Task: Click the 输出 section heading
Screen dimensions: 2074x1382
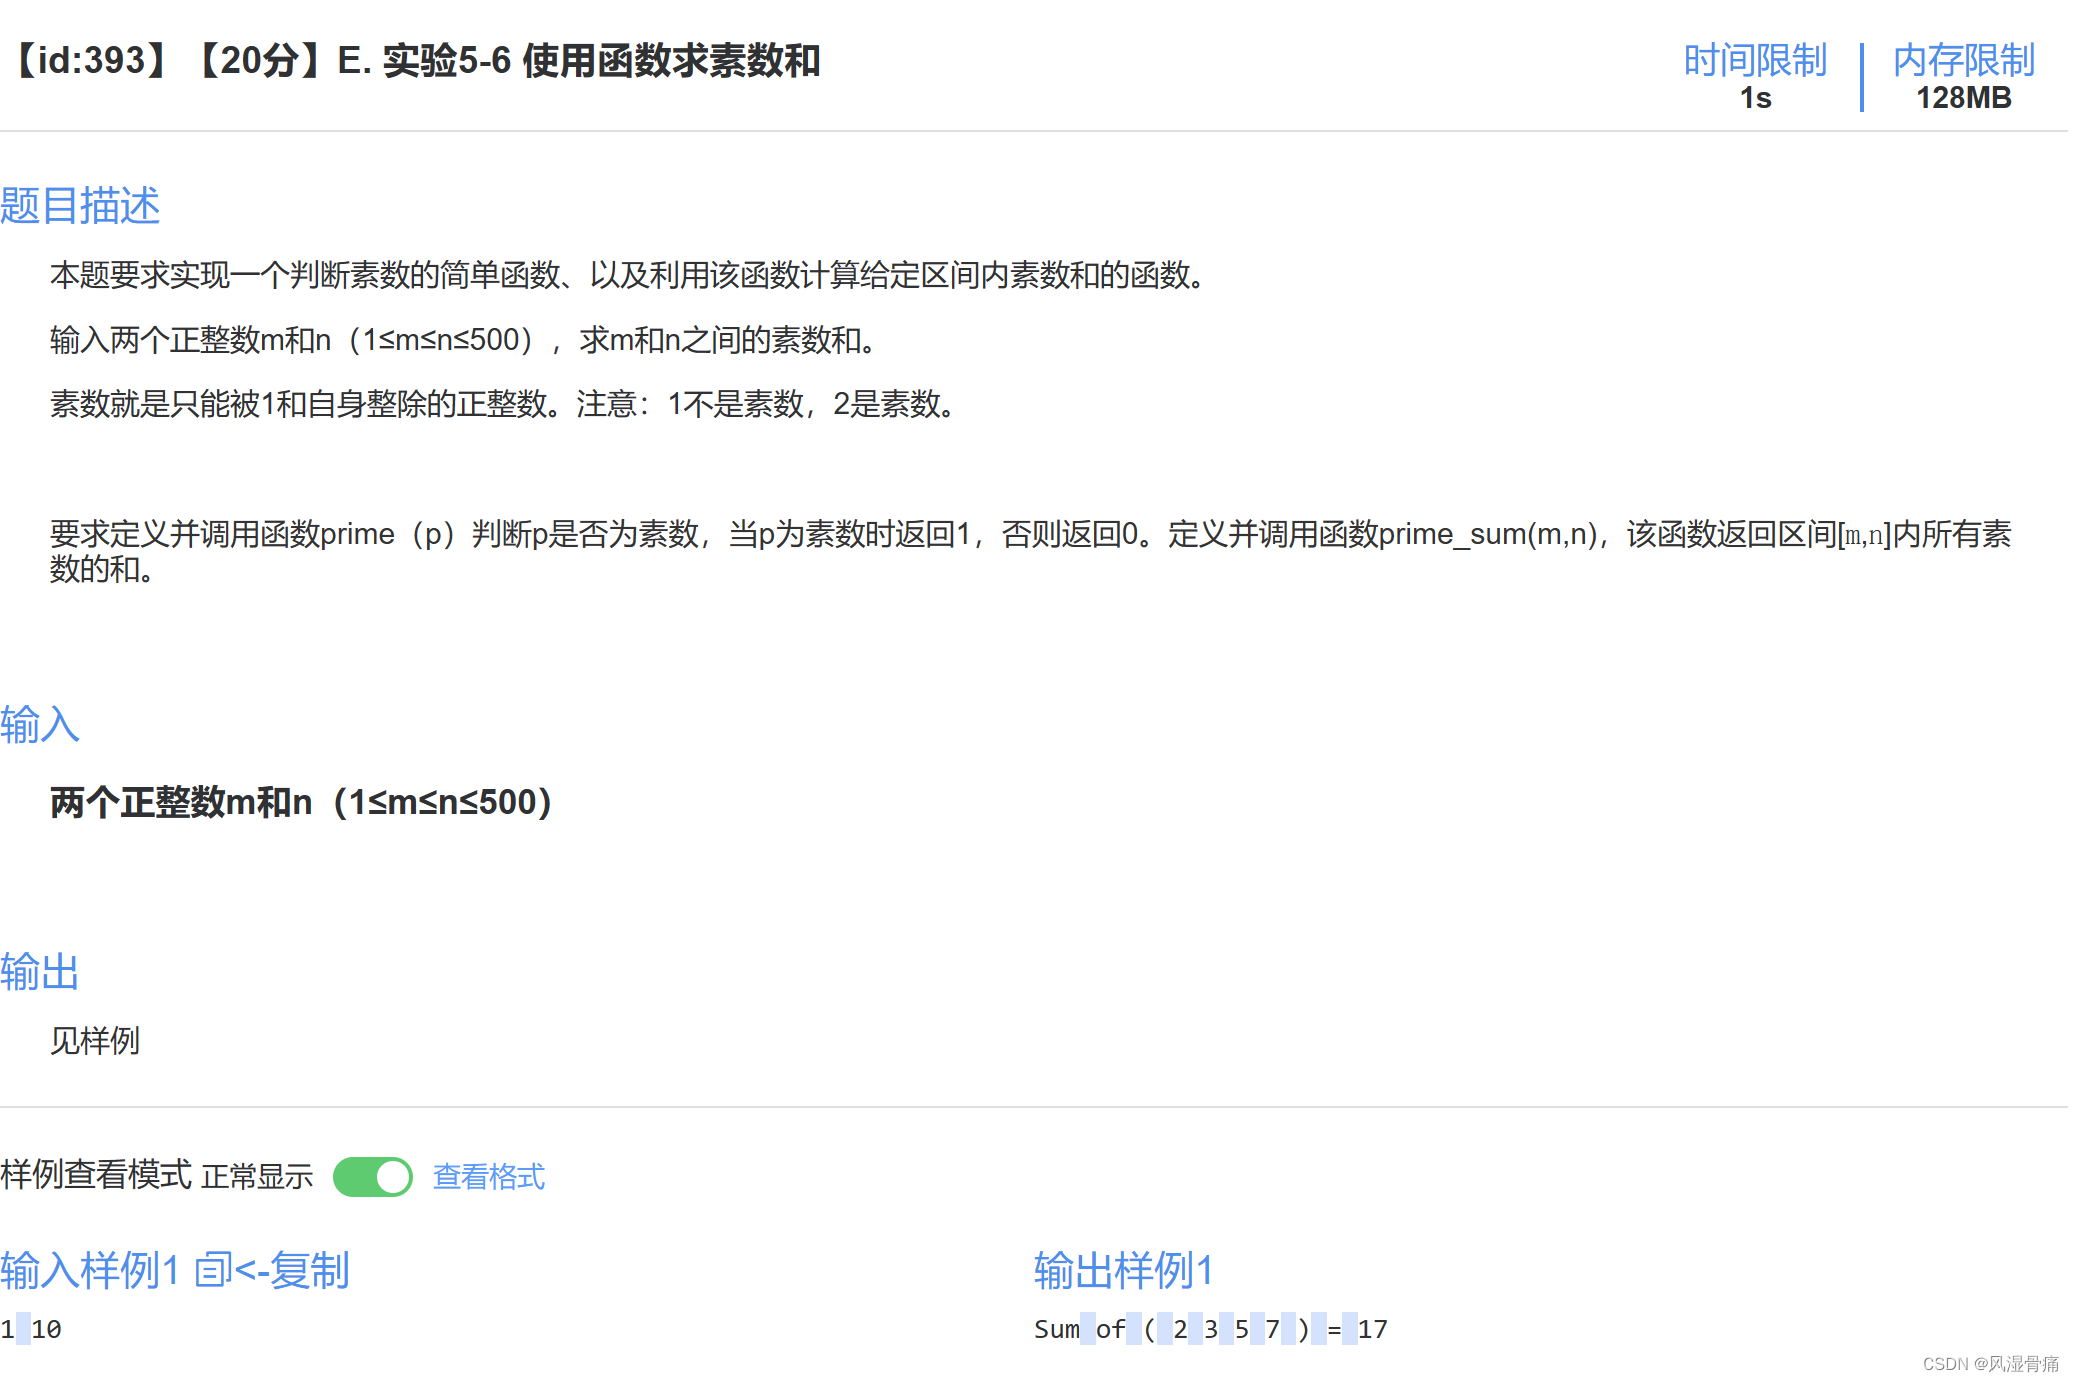Action: pyautogui.click(x=40, y=971)
